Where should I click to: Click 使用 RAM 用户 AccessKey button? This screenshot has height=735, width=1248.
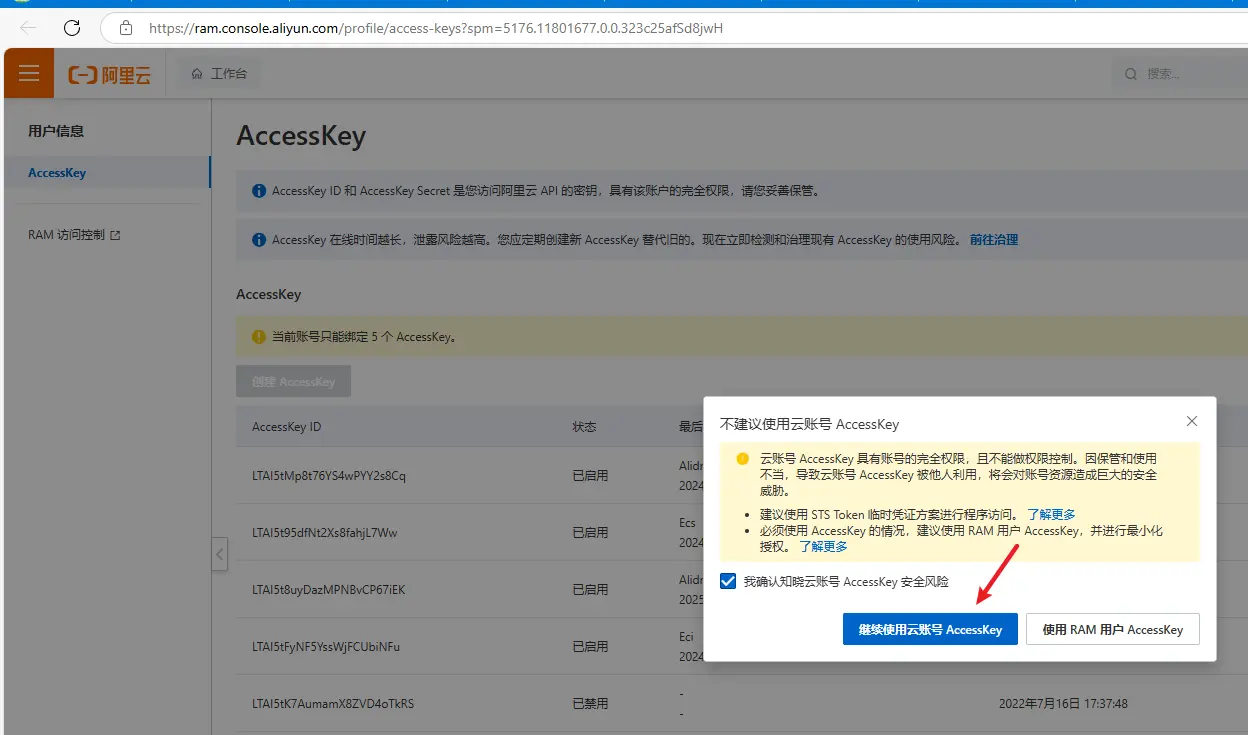1112,630
